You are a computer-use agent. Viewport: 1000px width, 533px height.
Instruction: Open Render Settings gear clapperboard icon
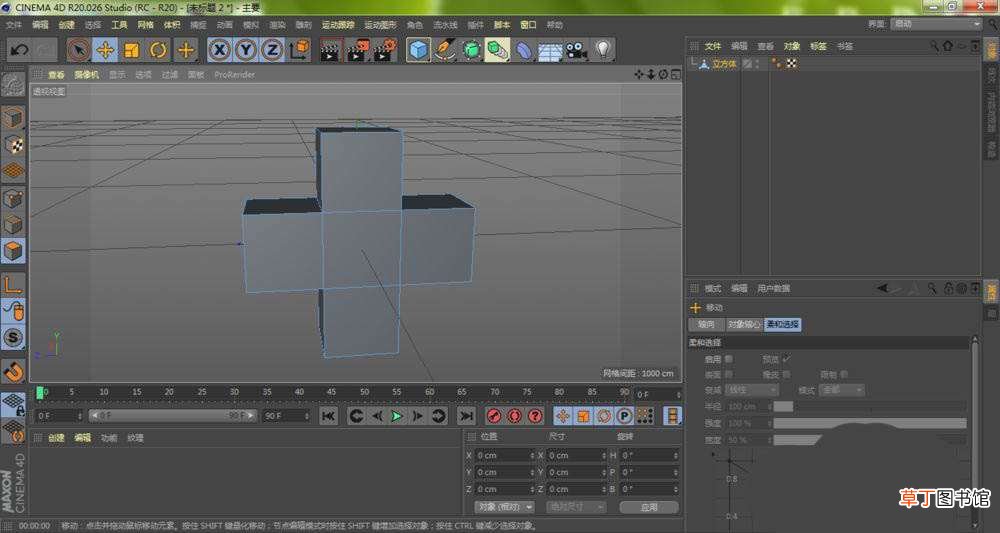[385, 50]
